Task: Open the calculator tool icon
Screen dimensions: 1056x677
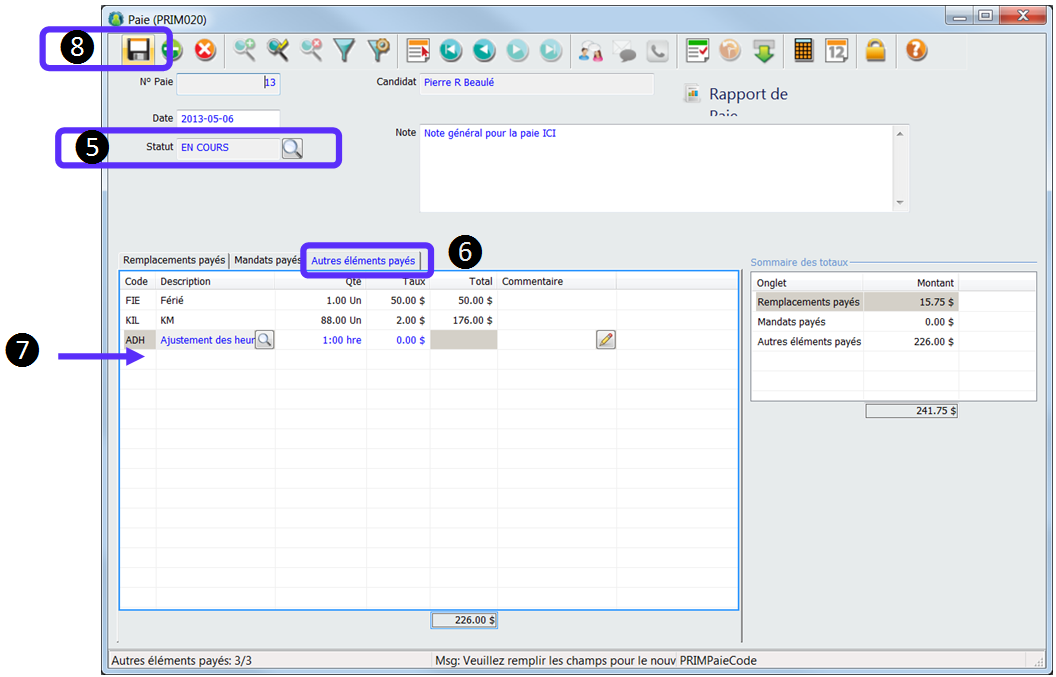Action: 803,50
